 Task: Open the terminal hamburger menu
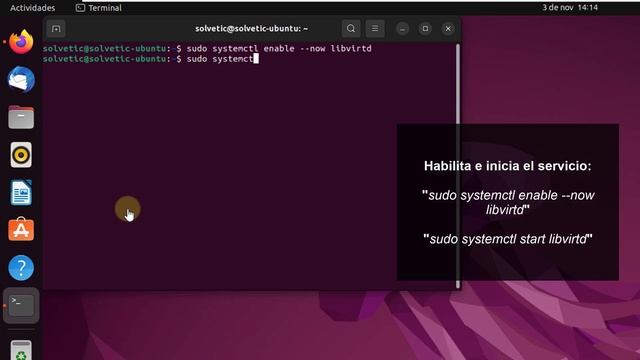(375, 29)
